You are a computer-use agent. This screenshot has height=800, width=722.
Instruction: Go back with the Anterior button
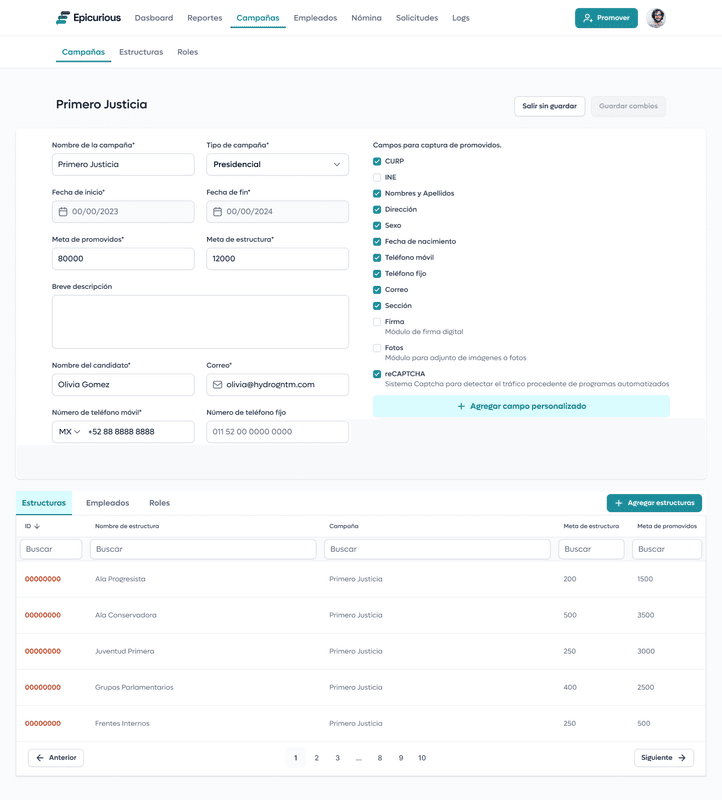pos(56,758)
